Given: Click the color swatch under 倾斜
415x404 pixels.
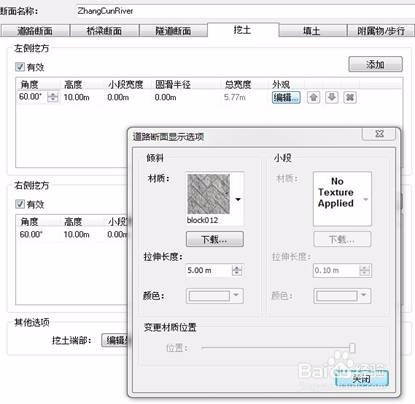Looking at the screenshot, I should tap(209, 296).
